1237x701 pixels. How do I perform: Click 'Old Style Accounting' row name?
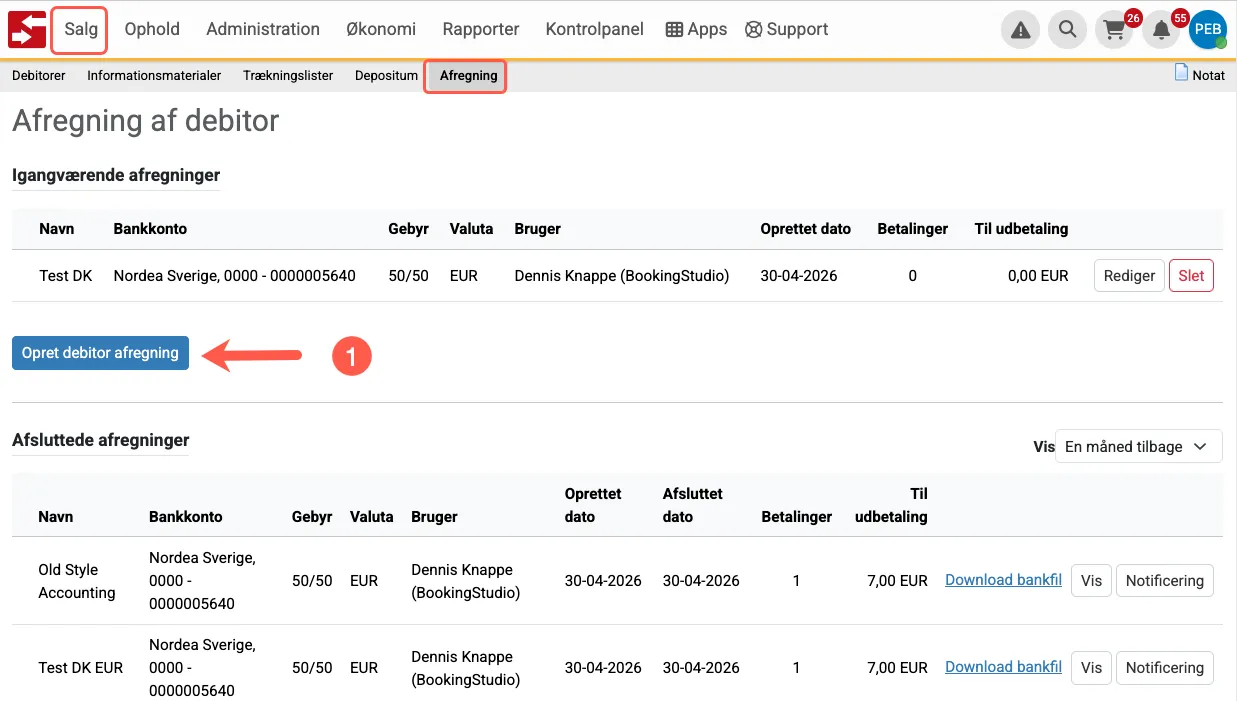click(x=77, y=581)
